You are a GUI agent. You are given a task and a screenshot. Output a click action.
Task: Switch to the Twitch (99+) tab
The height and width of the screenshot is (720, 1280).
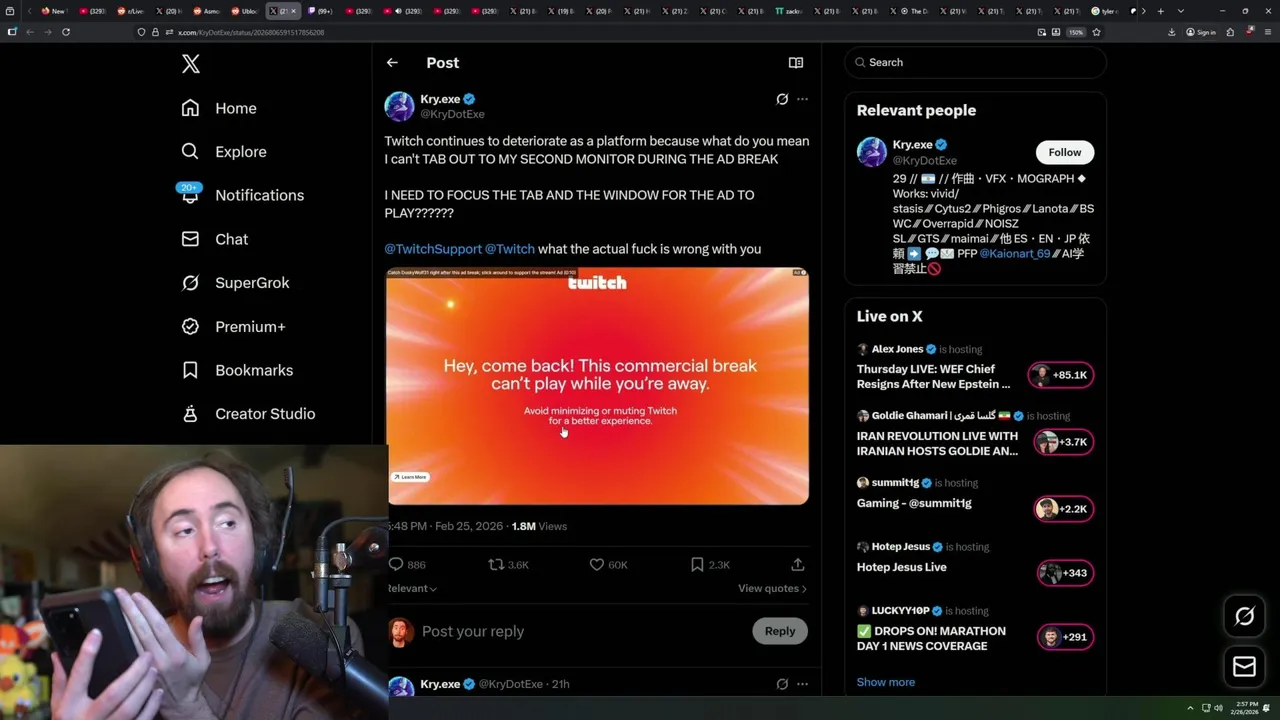[322, 11]
